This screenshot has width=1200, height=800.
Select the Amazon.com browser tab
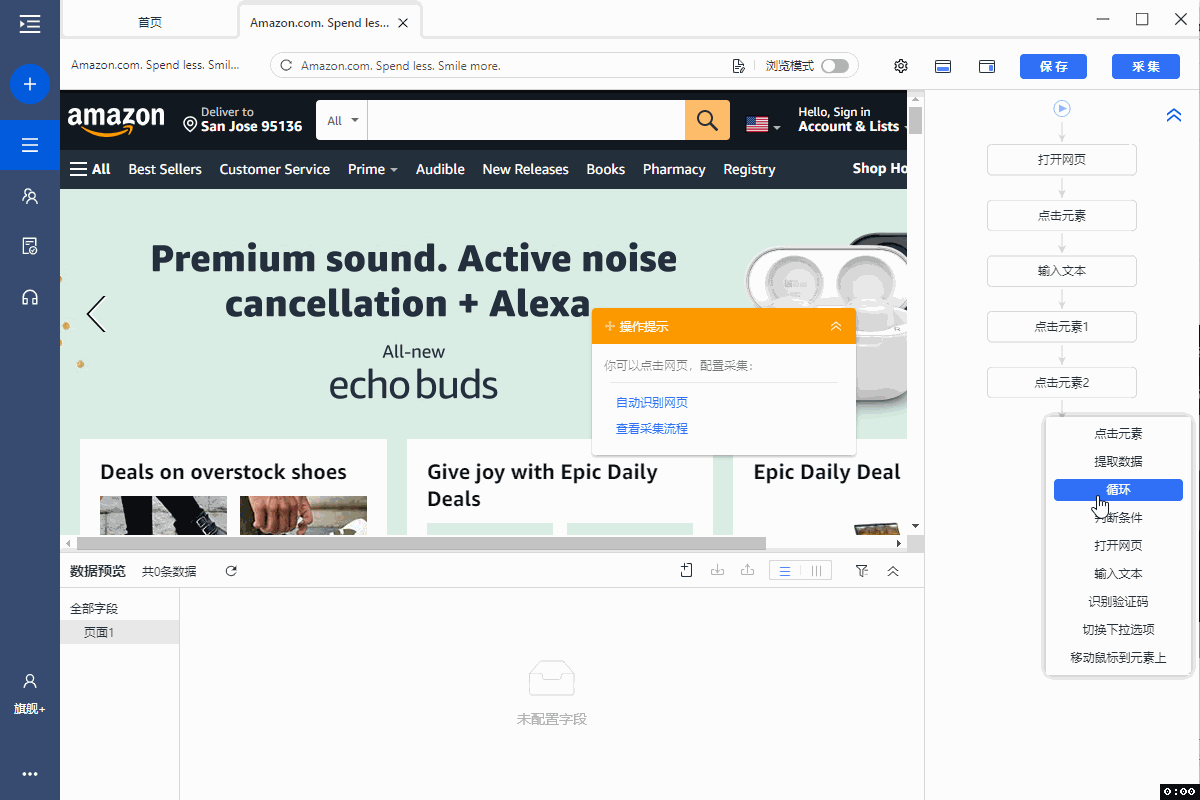click(x=329, y=22)
